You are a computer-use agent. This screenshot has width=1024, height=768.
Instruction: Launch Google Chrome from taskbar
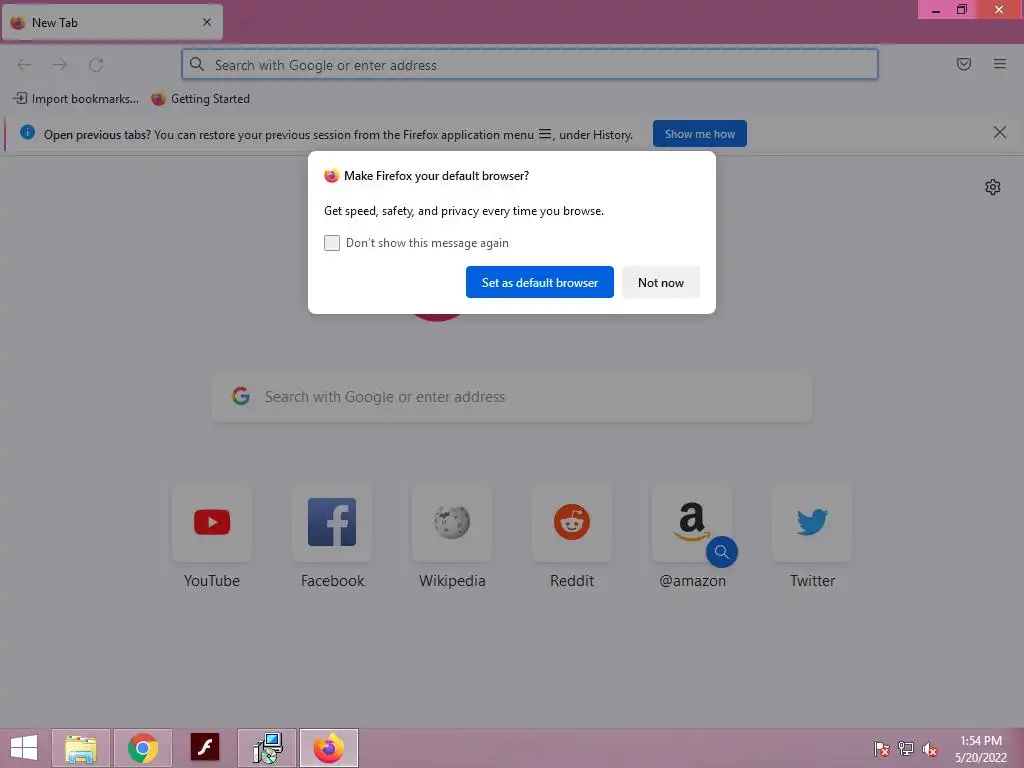pos(143,748)
